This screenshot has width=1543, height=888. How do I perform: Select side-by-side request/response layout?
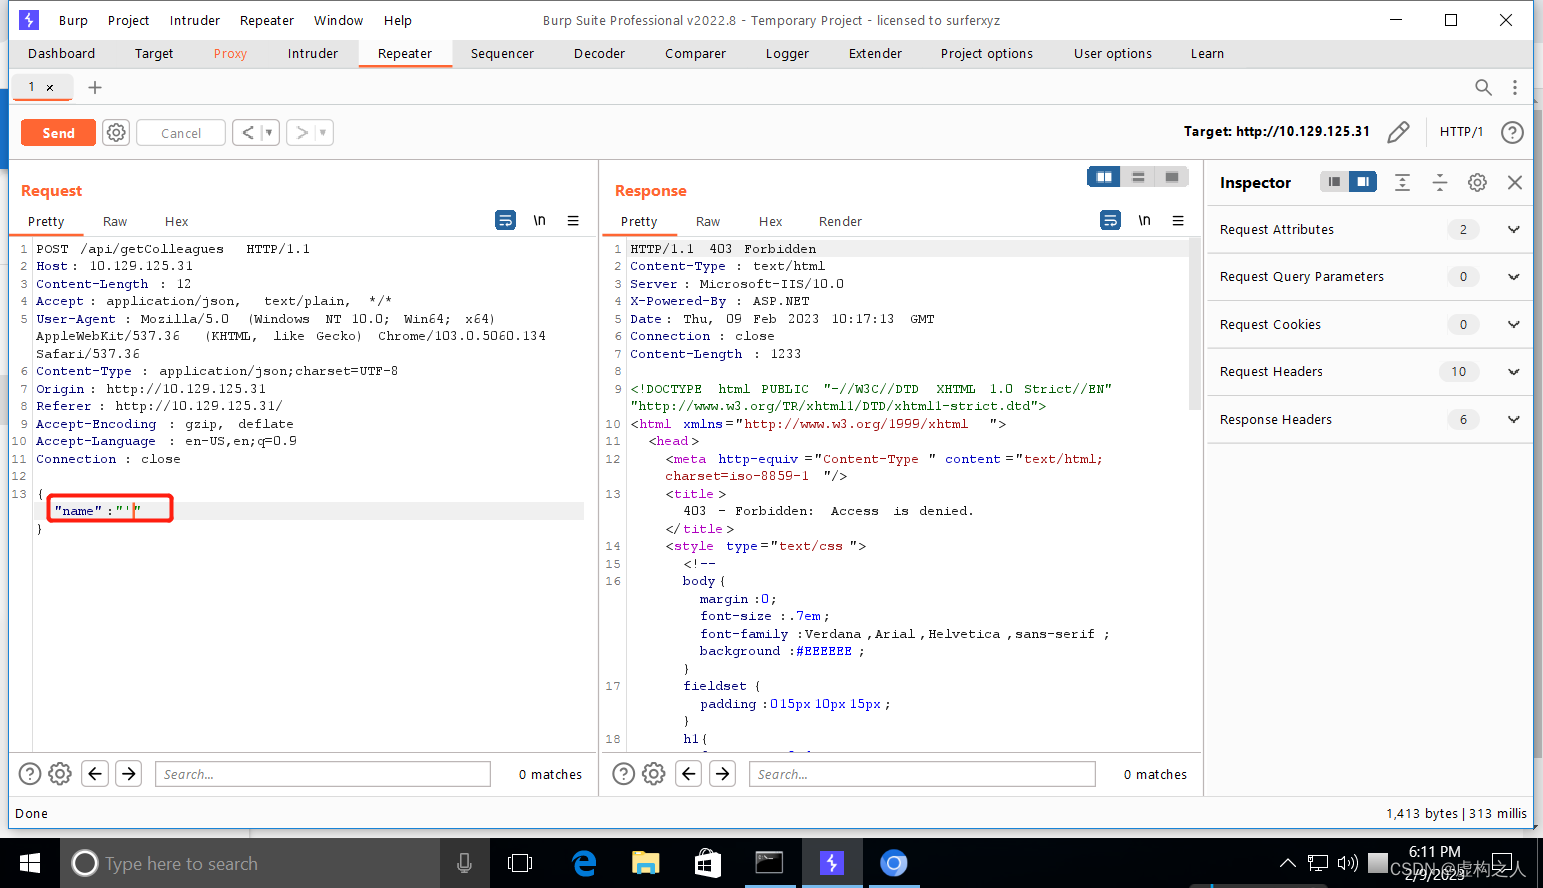tap(1104, 177)
